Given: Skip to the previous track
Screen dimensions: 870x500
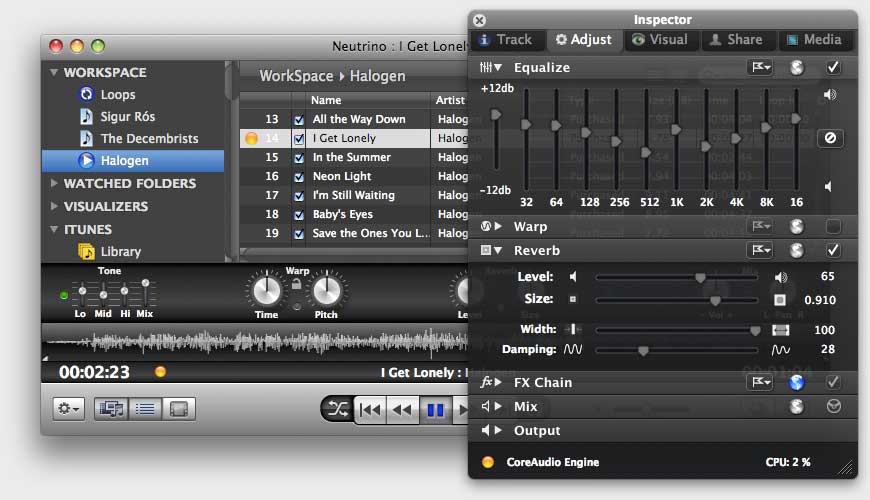Looking at the screenshot, I should click(370, 410).
